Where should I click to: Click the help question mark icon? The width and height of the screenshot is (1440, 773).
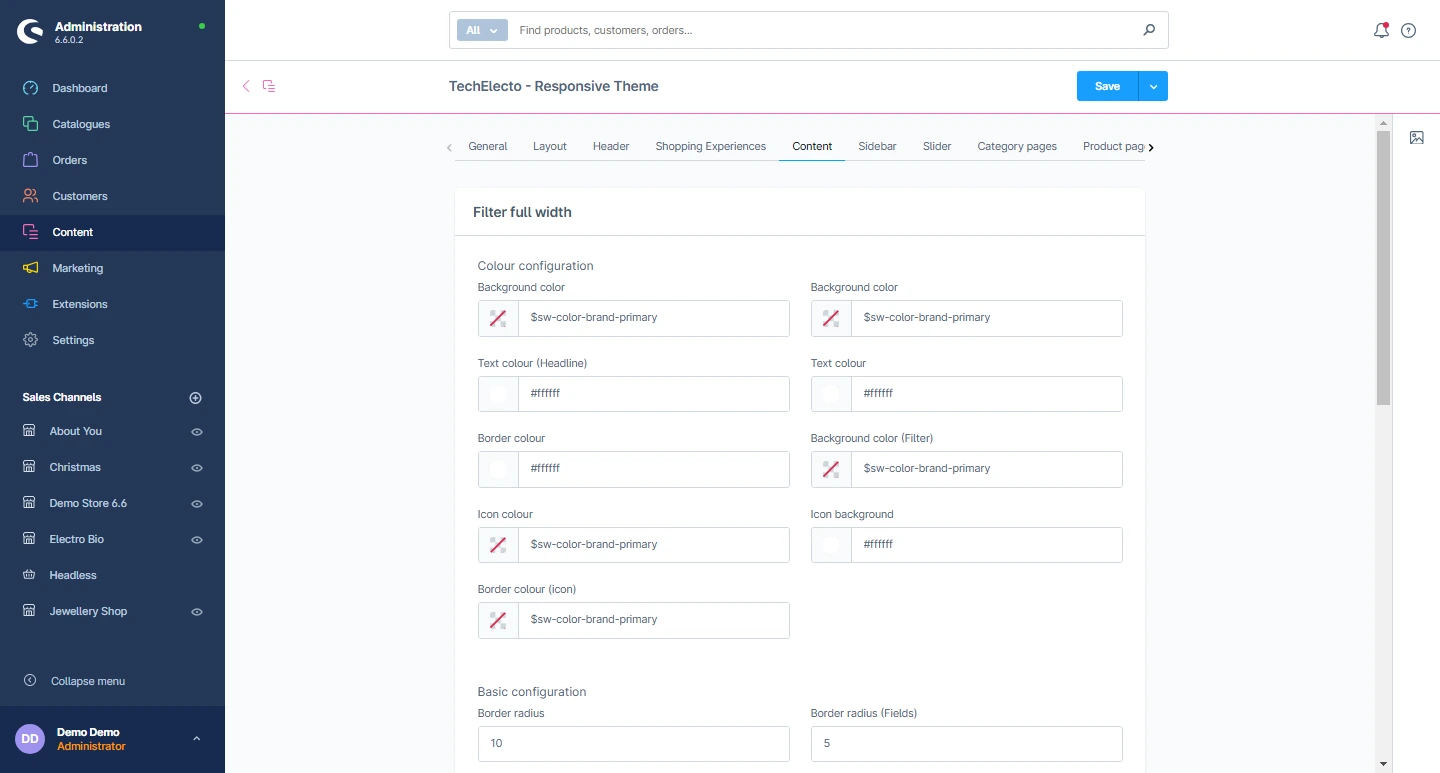coord(1408,31)
